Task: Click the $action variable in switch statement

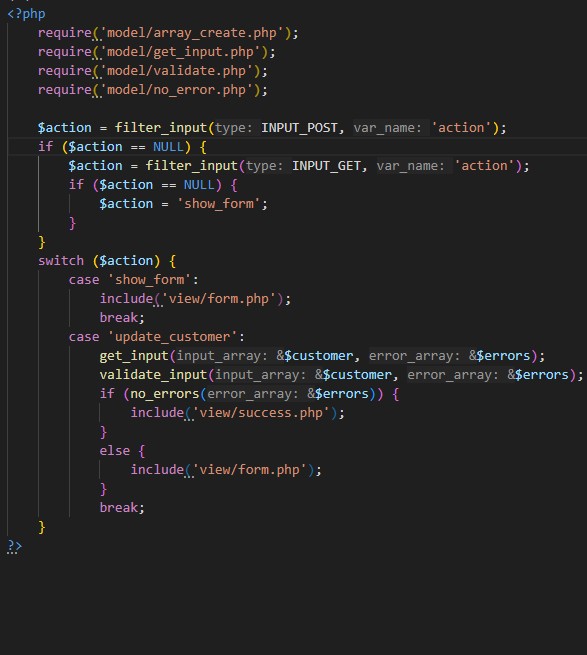Action: (126, 261)
